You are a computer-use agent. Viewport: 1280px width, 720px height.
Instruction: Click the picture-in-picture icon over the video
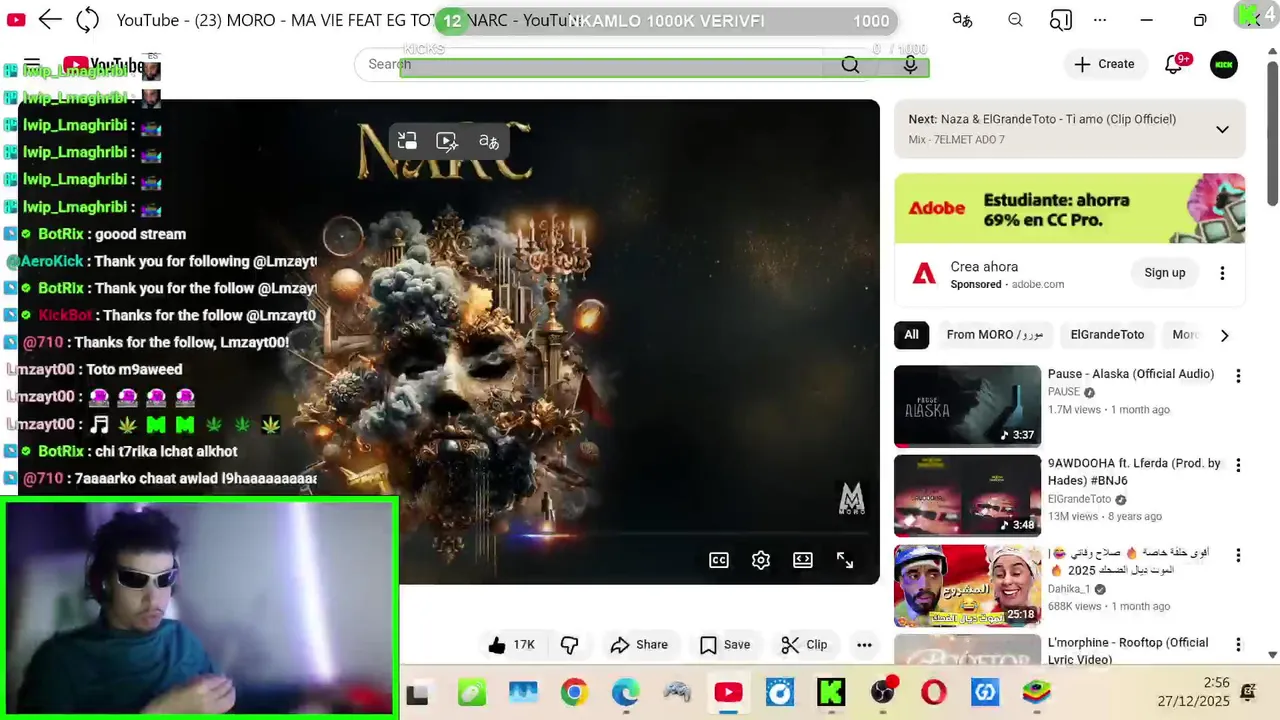tap(407, 141)
